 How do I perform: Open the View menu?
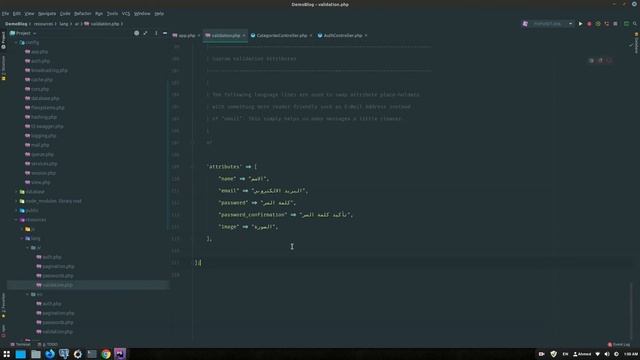(x=29, y=13)
